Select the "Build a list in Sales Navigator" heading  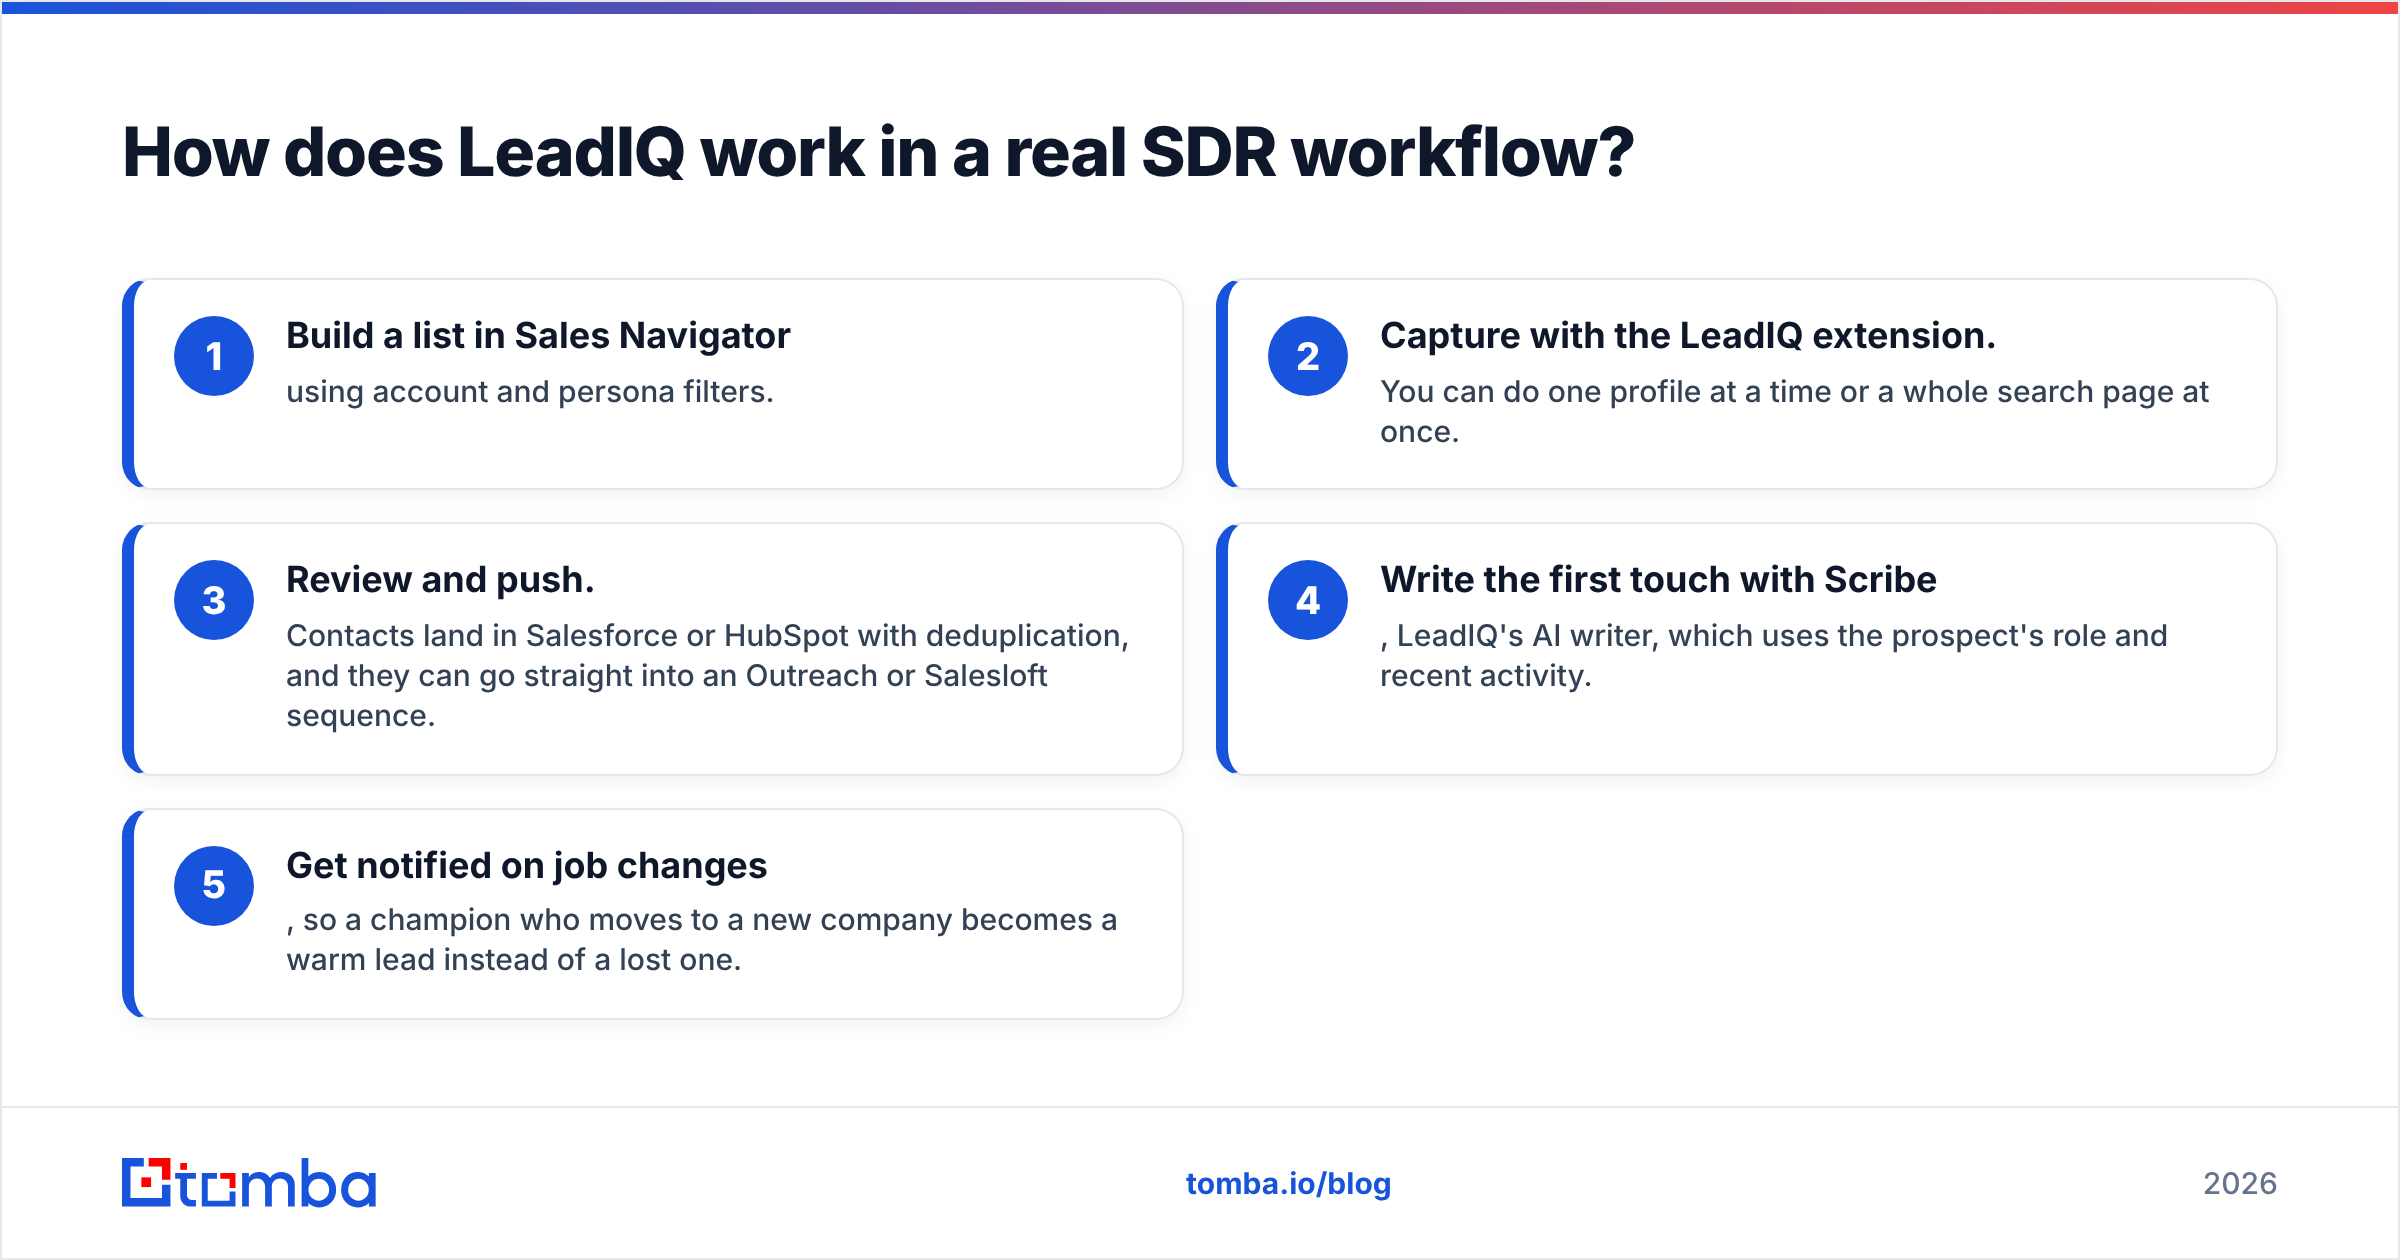[x=538, y=336]
